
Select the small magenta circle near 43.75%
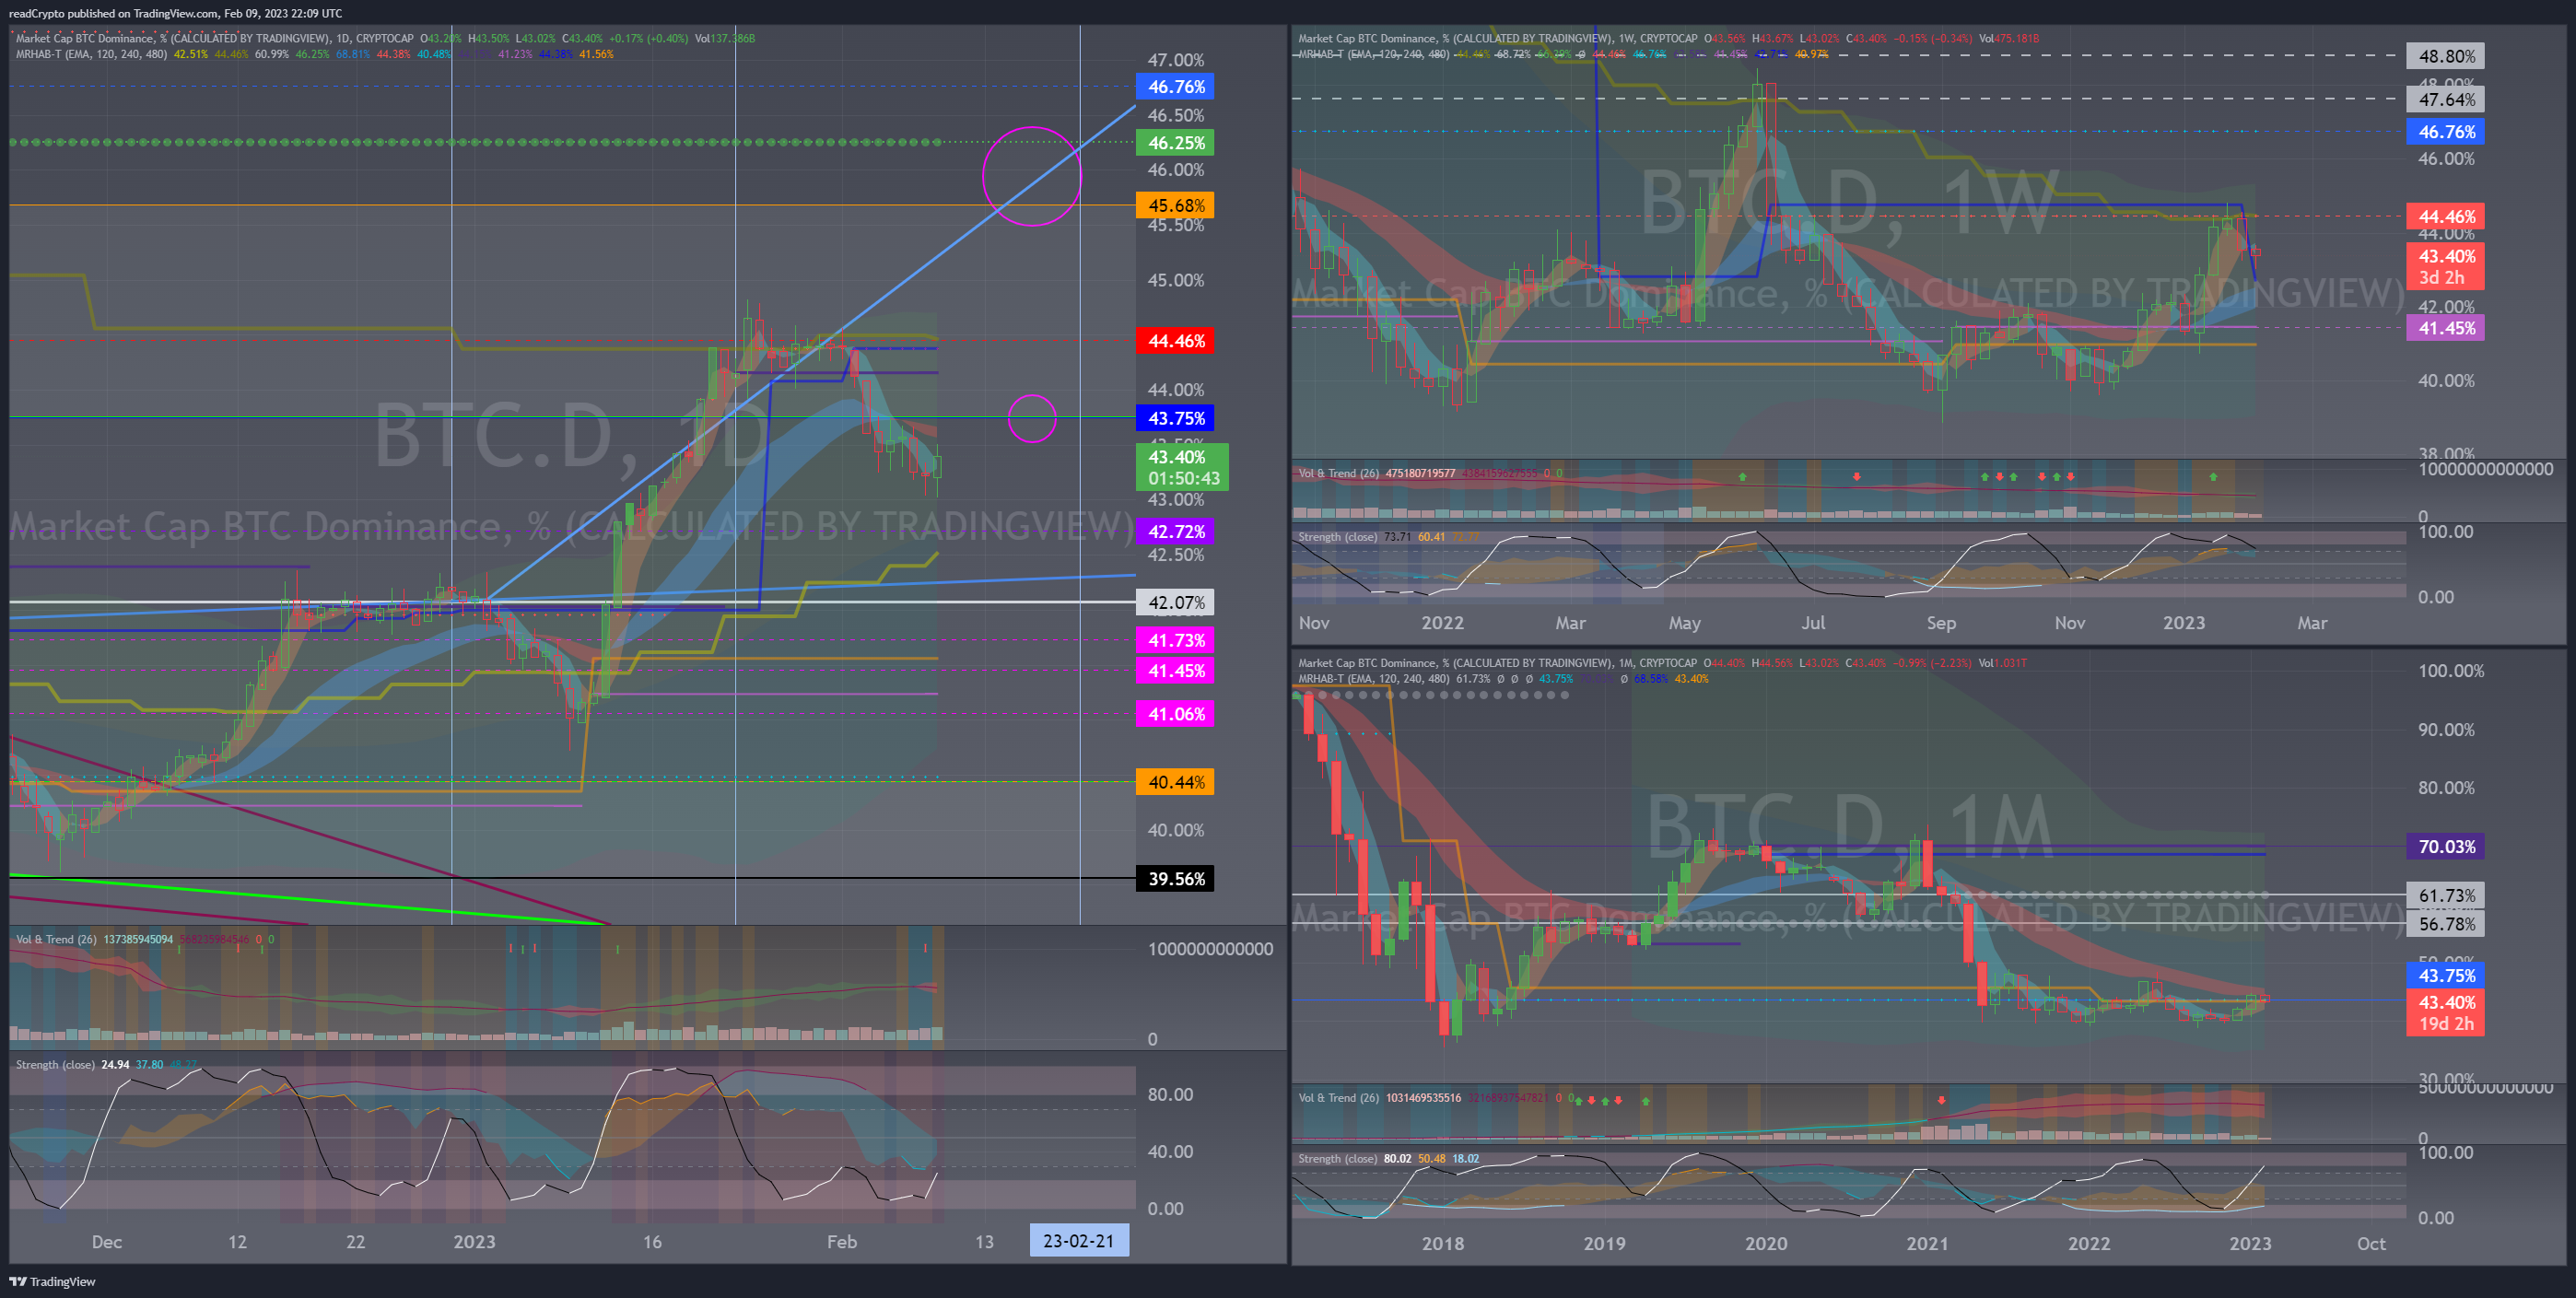1031,418
